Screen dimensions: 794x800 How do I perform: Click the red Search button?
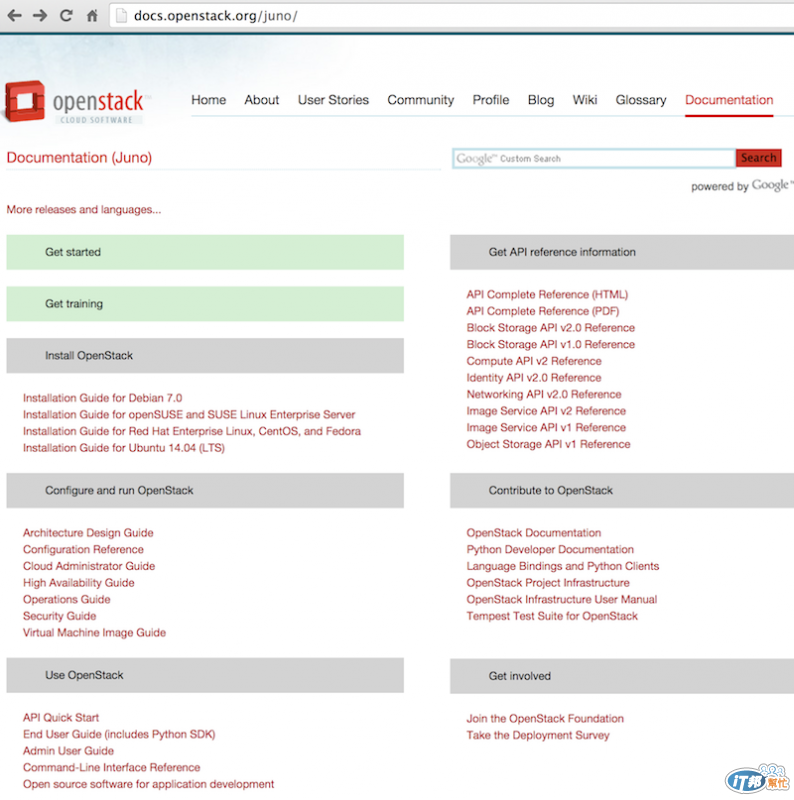(759, 158)
